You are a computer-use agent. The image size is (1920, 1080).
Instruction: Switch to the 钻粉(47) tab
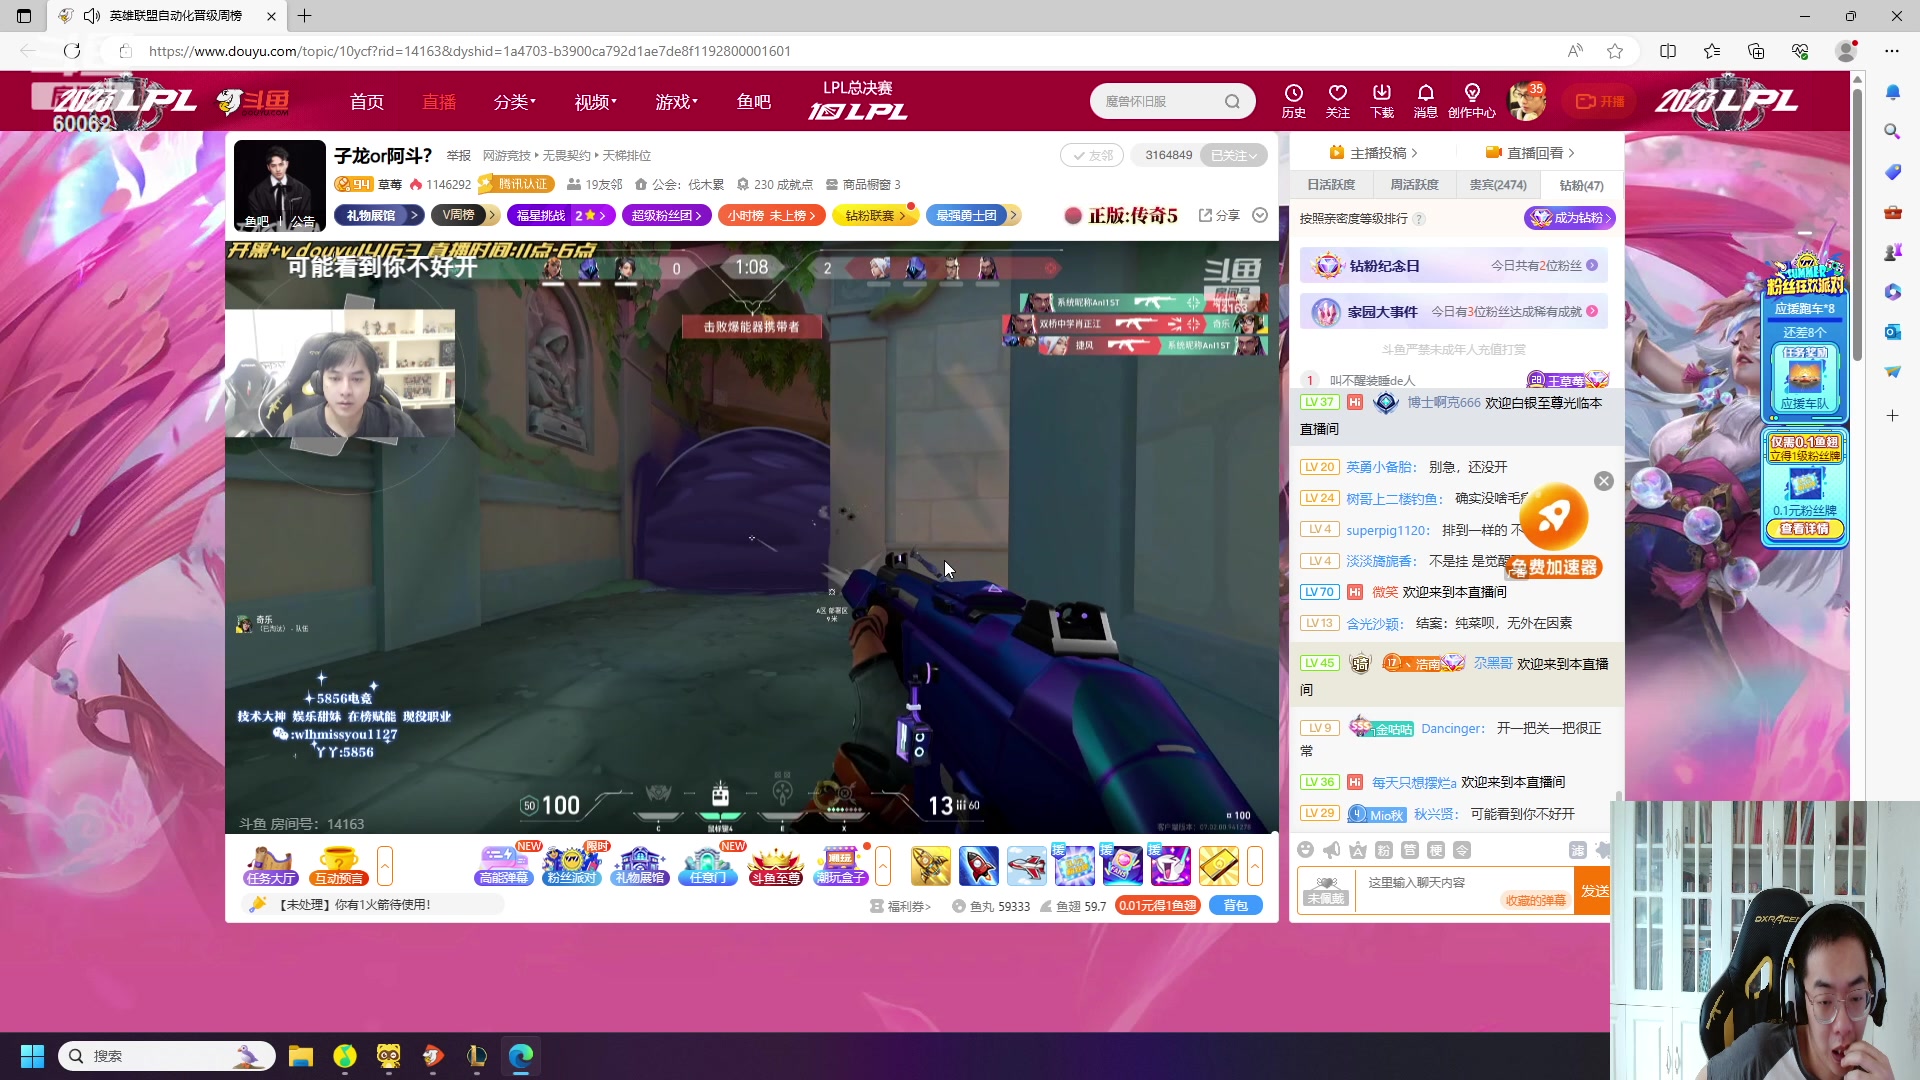pyautogui.click(x=1581, y=185)
